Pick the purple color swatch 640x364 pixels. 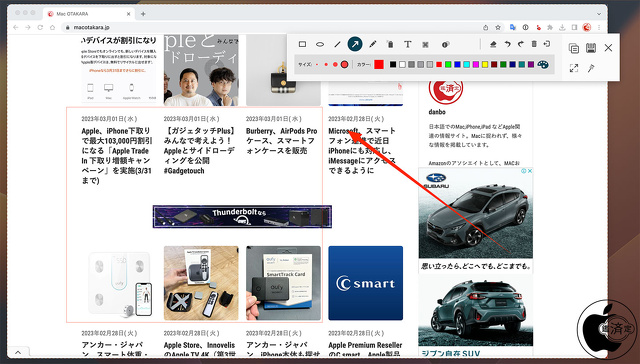(531, 64)
